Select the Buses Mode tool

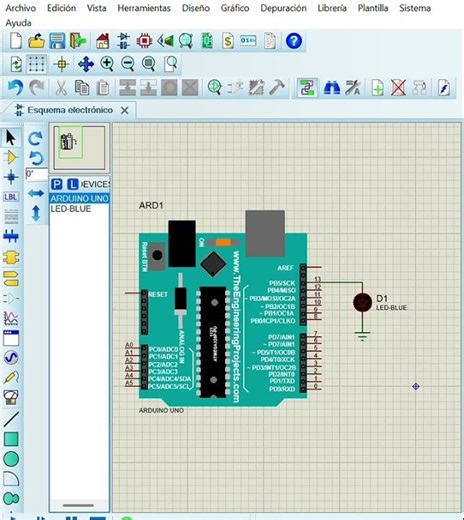coord(11,237)
